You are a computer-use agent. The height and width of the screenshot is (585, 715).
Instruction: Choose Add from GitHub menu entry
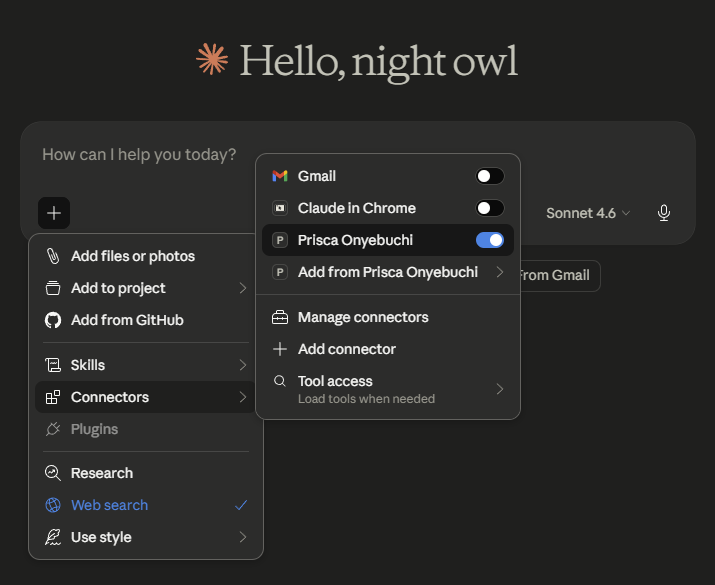(x=145, y=320)
